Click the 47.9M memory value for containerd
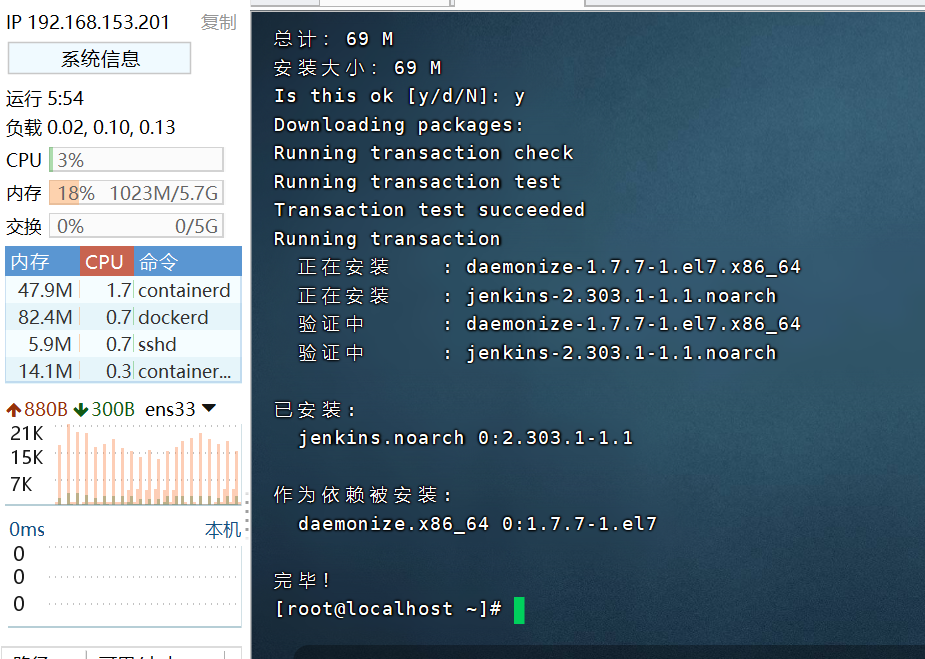Screen dimensions: 925x659 pyautogui.click(x=45, y=290)
